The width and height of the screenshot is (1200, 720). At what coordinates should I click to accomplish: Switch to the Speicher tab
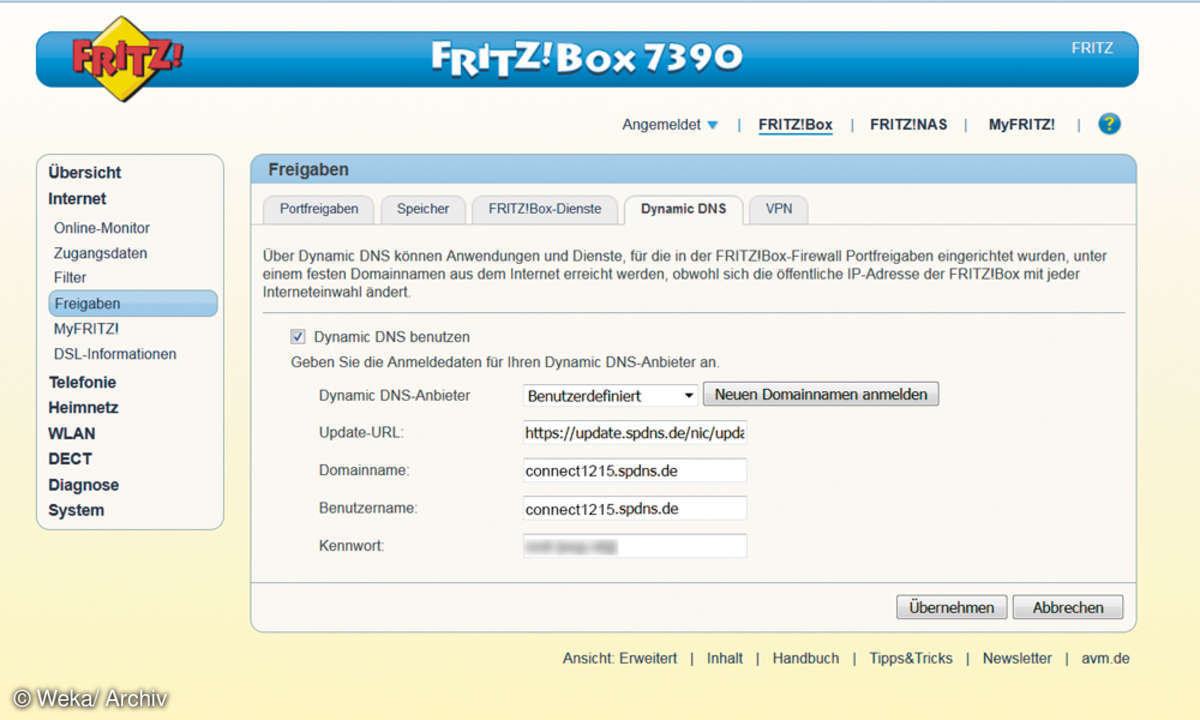tap(423, 209)
